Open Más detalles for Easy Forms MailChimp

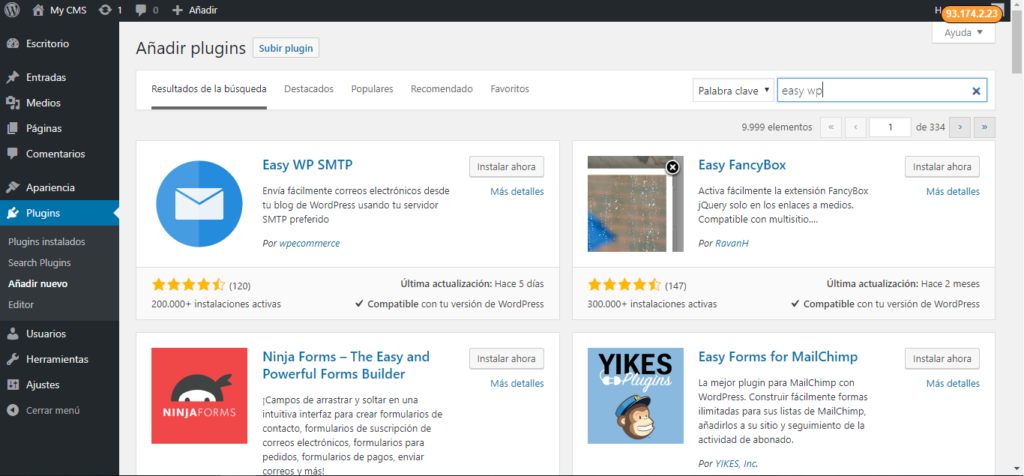coord(953,383)
